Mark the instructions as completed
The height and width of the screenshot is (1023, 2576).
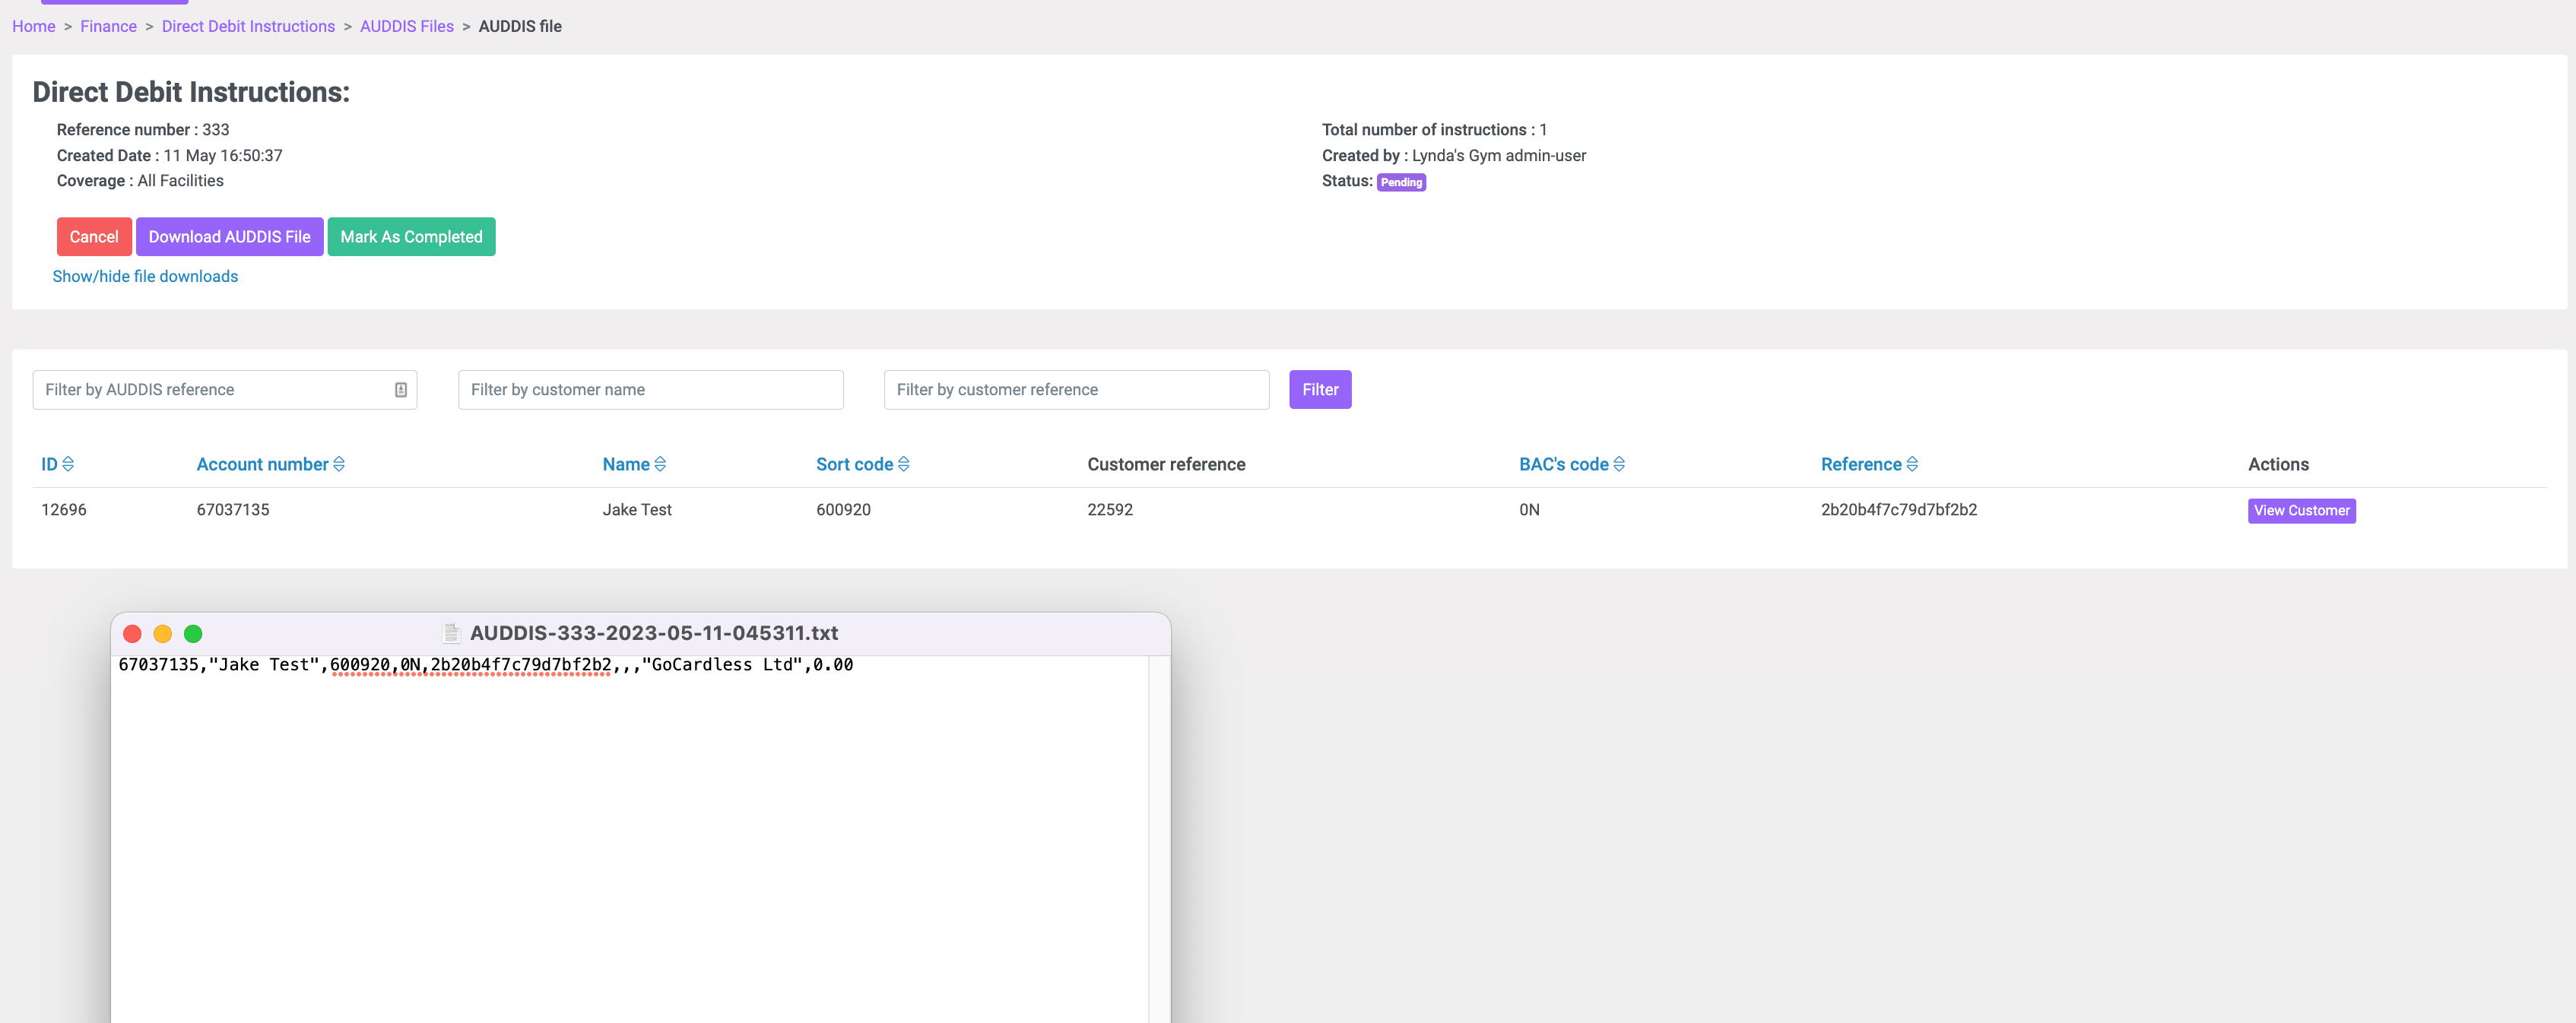[411, 236]
